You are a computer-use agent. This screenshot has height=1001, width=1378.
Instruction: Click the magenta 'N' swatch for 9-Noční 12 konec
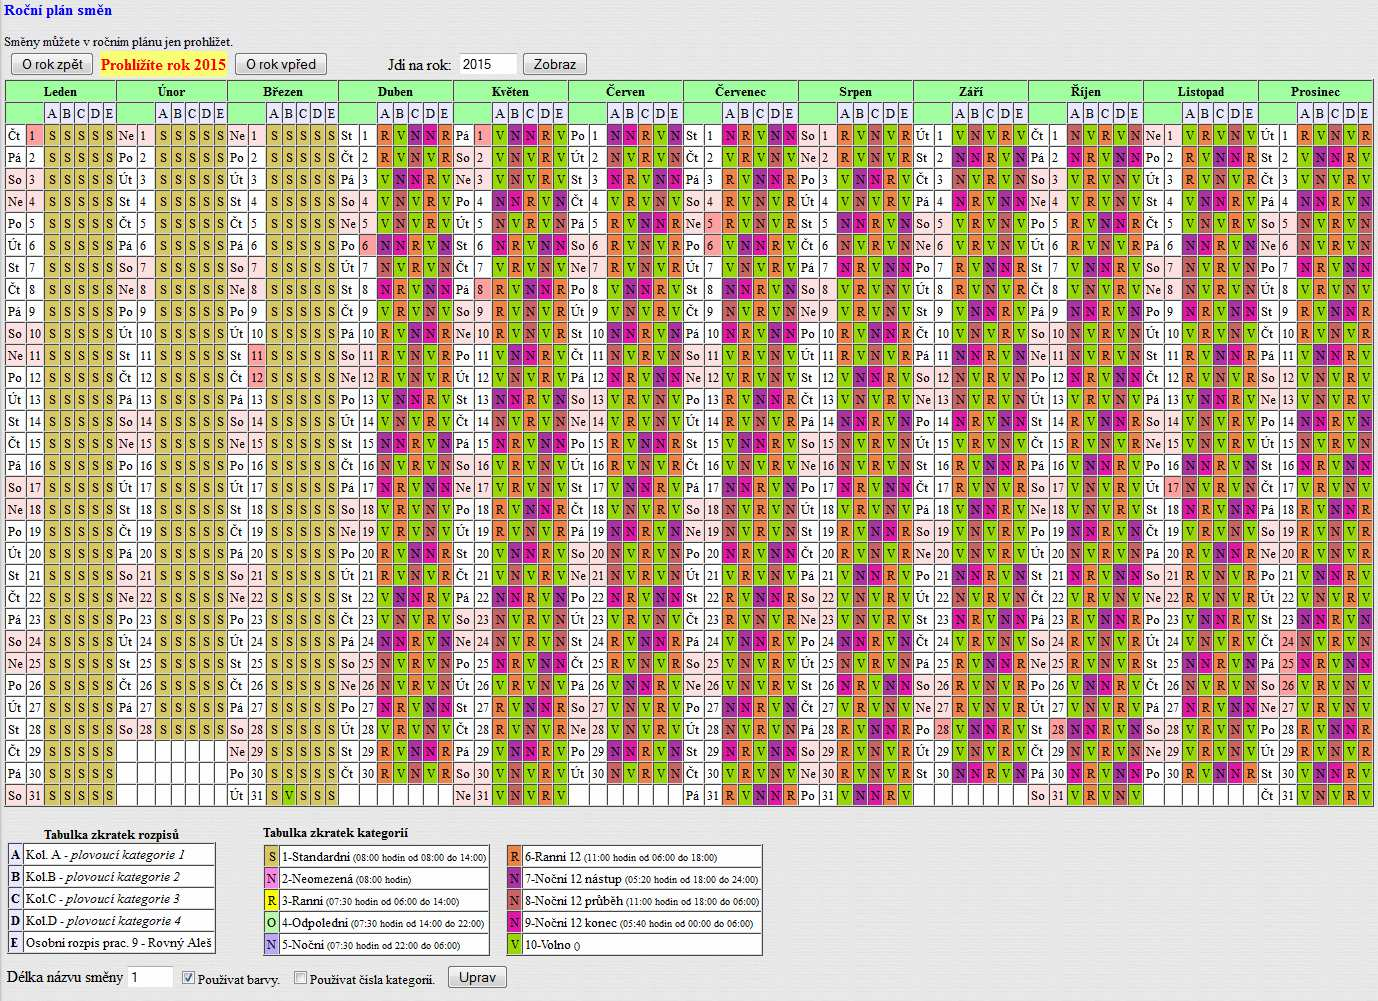514,923
